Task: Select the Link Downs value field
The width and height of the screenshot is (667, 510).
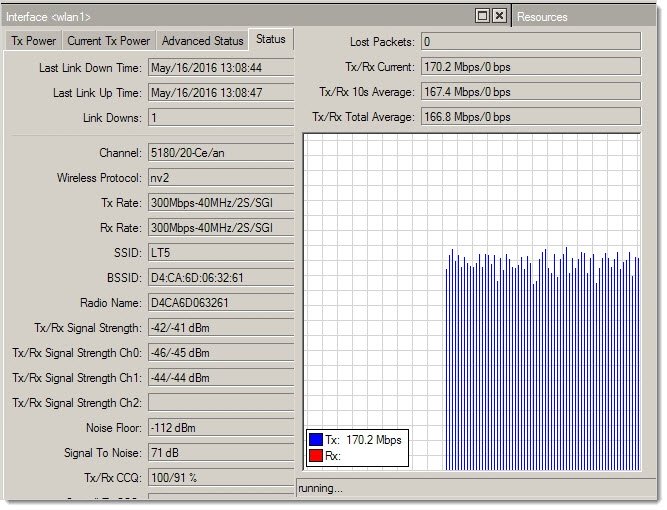Action: point(221,118)
